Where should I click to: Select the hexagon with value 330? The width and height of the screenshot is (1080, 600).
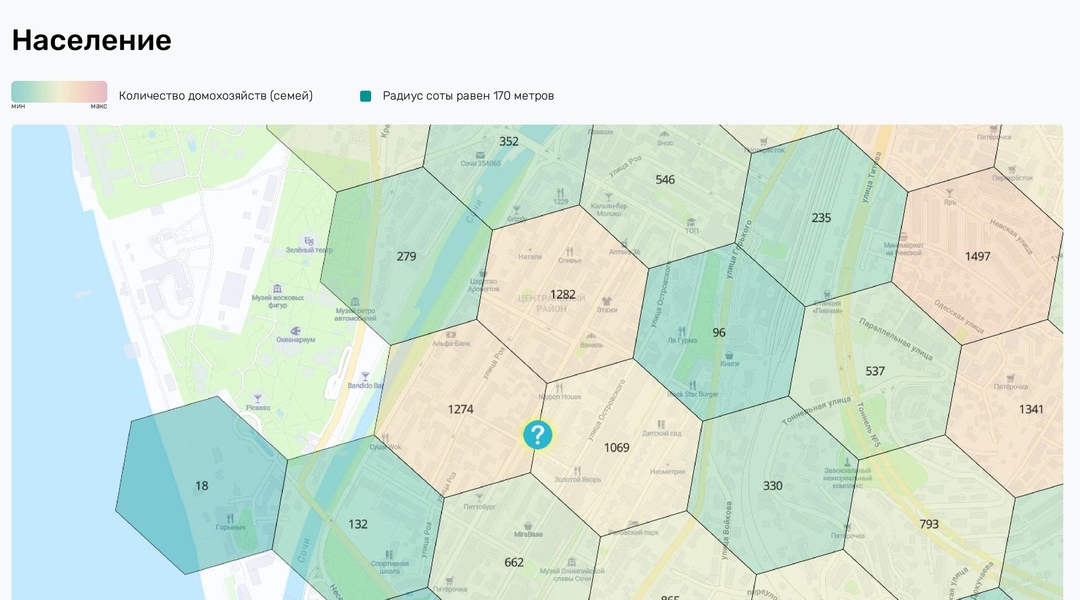772,486
